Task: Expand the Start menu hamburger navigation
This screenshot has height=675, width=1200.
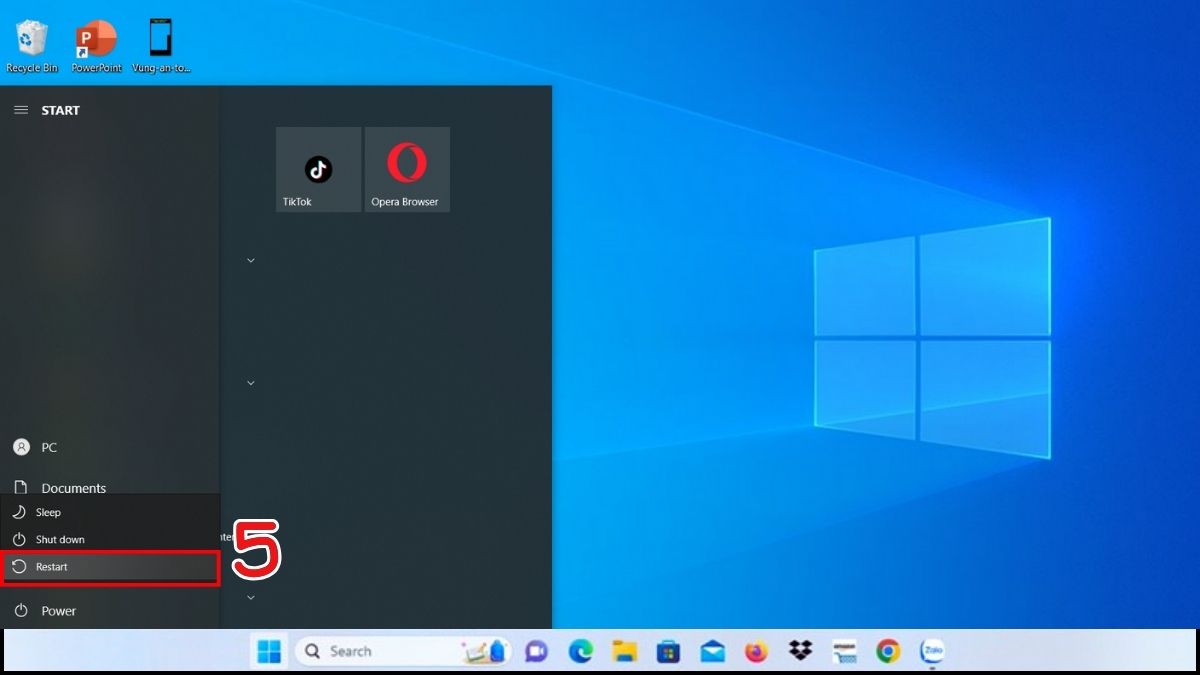Action: point(21,110)
